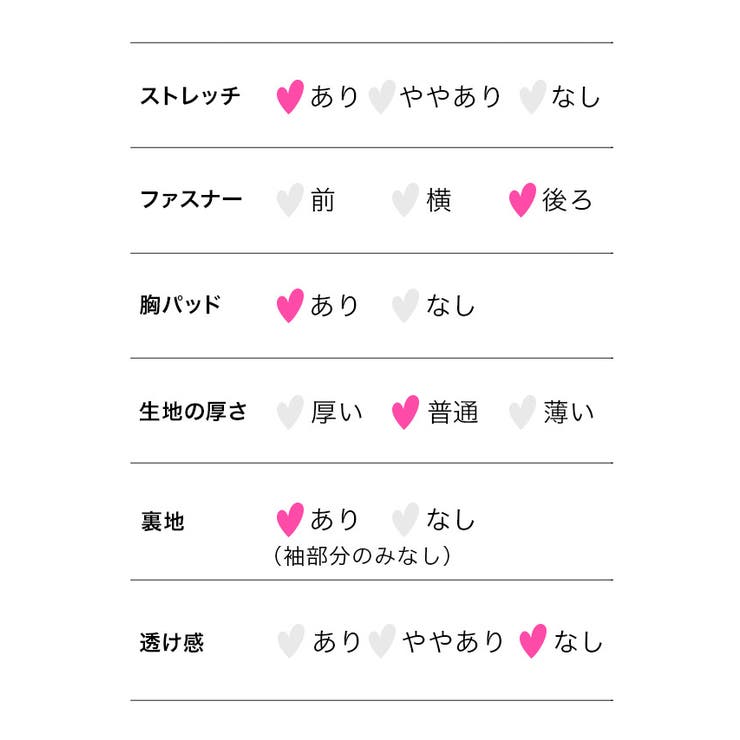Image resolution: width=740 pixels, height=740 pixels.
Task: Click the 生地の厚さ row label
Action: (x=193, y=412)
